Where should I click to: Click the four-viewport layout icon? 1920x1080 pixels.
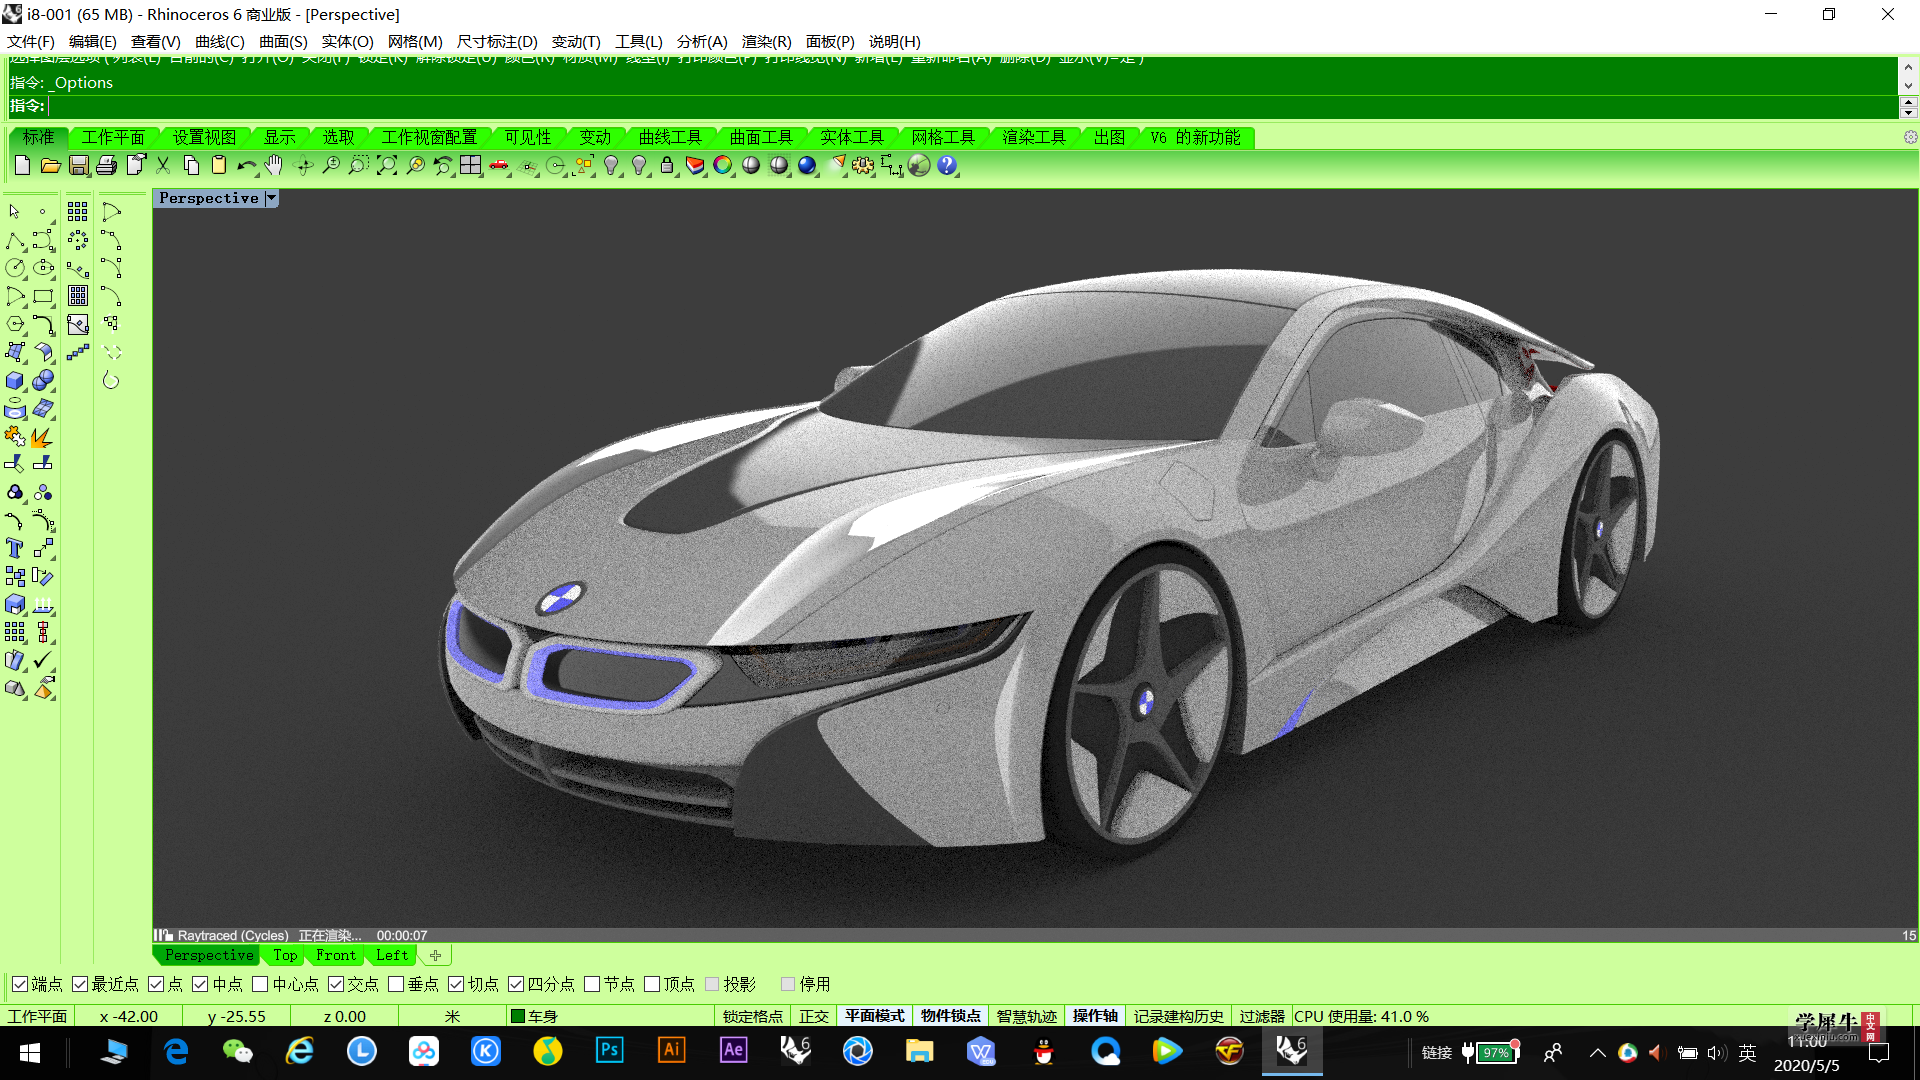click(470, 165)
